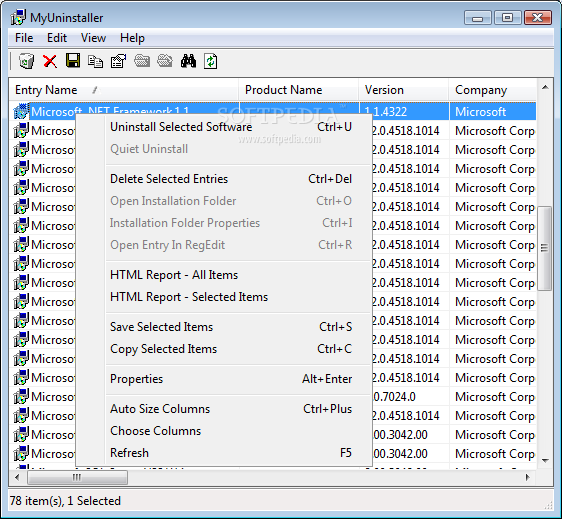Click the Installation Folder Properties toolbar icon

coord(165,61)
